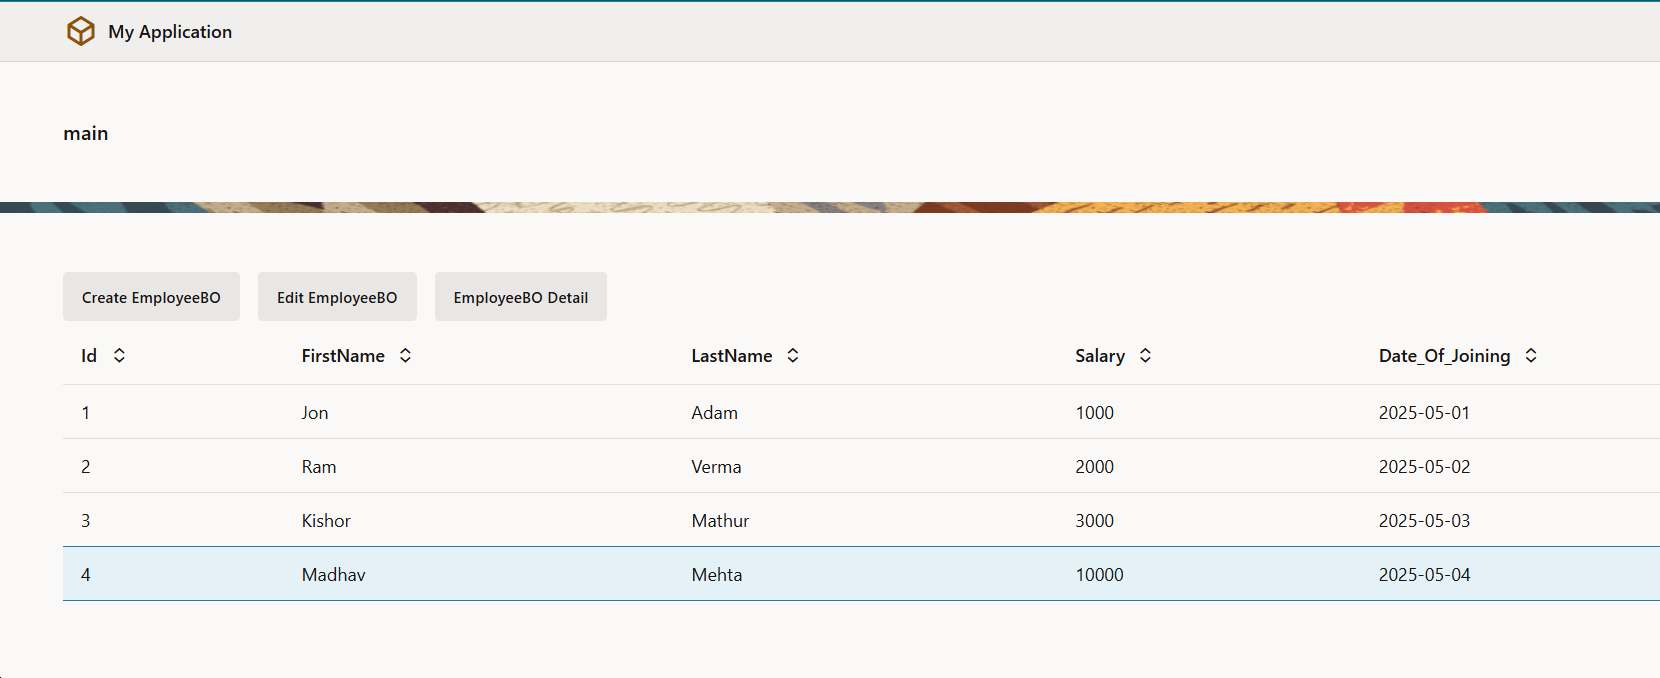Click the salary cell showing 10000
1660x678 pixels.
click(1099, 575)
